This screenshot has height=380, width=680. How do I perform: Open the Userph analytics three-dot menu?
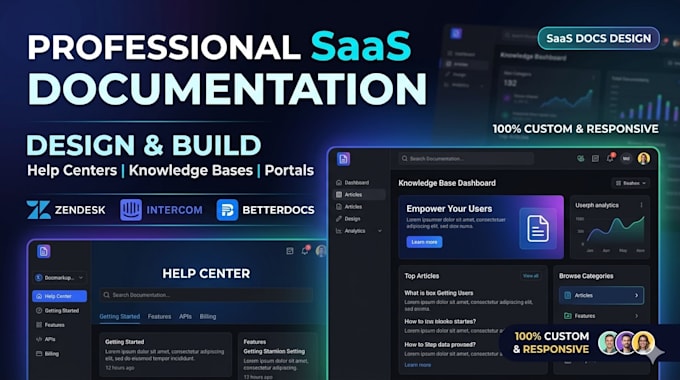tap(641, 205)
